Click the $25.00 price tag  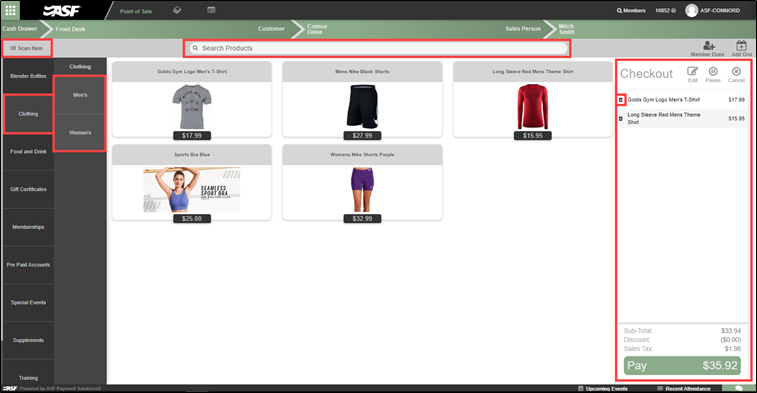click(192, 219)
